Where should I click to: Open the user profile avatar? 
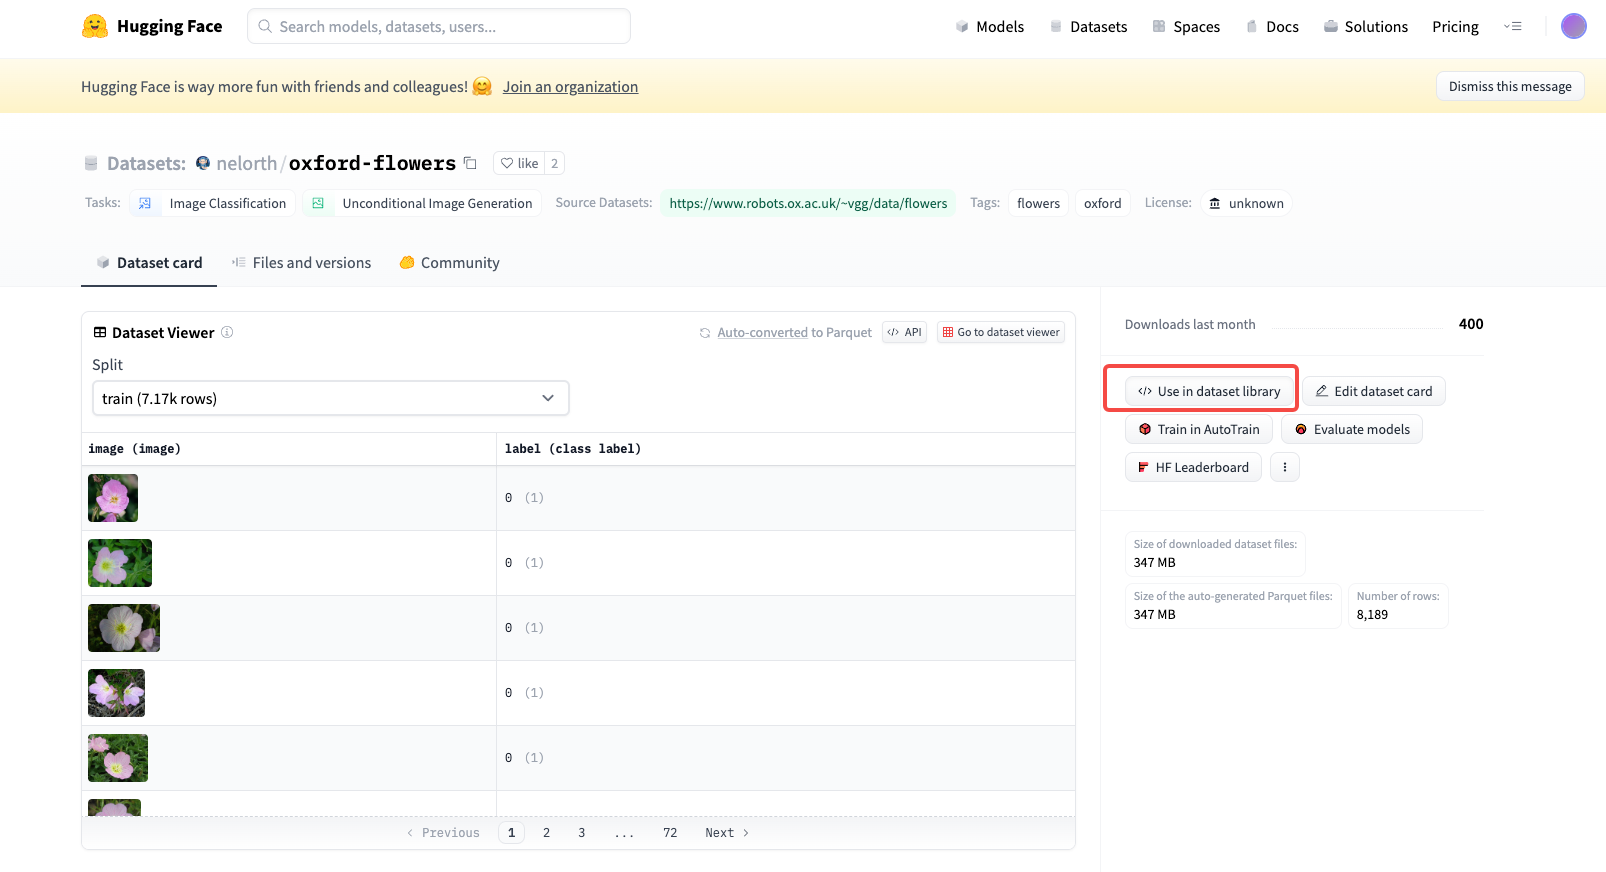coord(1573,26)
